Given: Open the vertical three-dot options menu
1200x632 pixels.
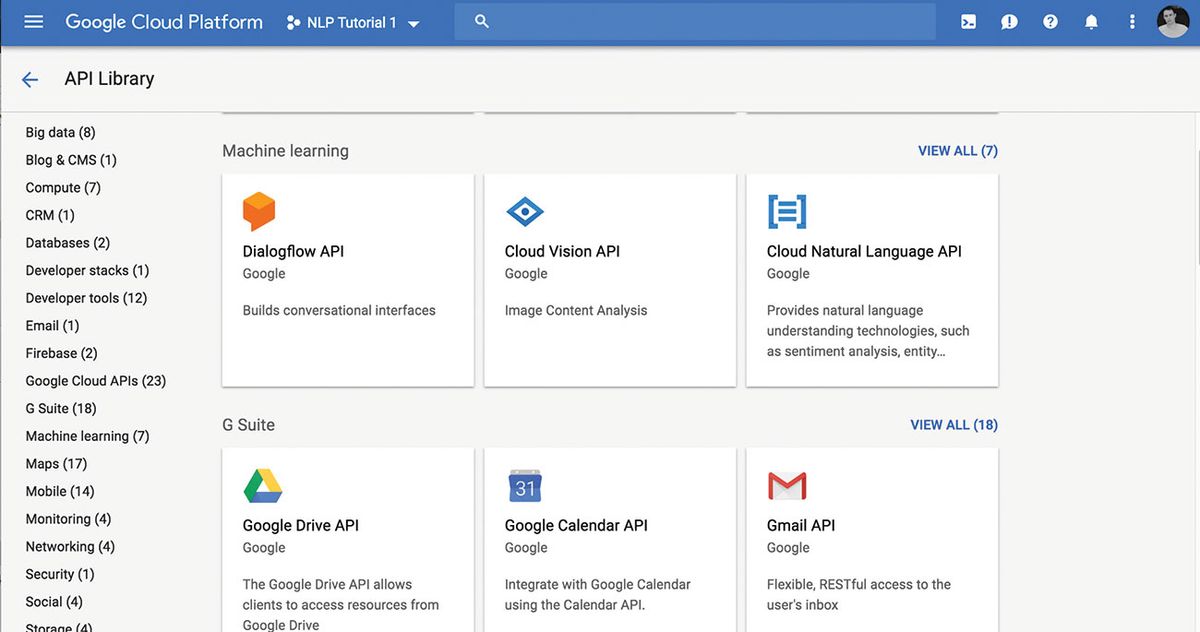Looking at the screenshot, I should pos(1132,21).
